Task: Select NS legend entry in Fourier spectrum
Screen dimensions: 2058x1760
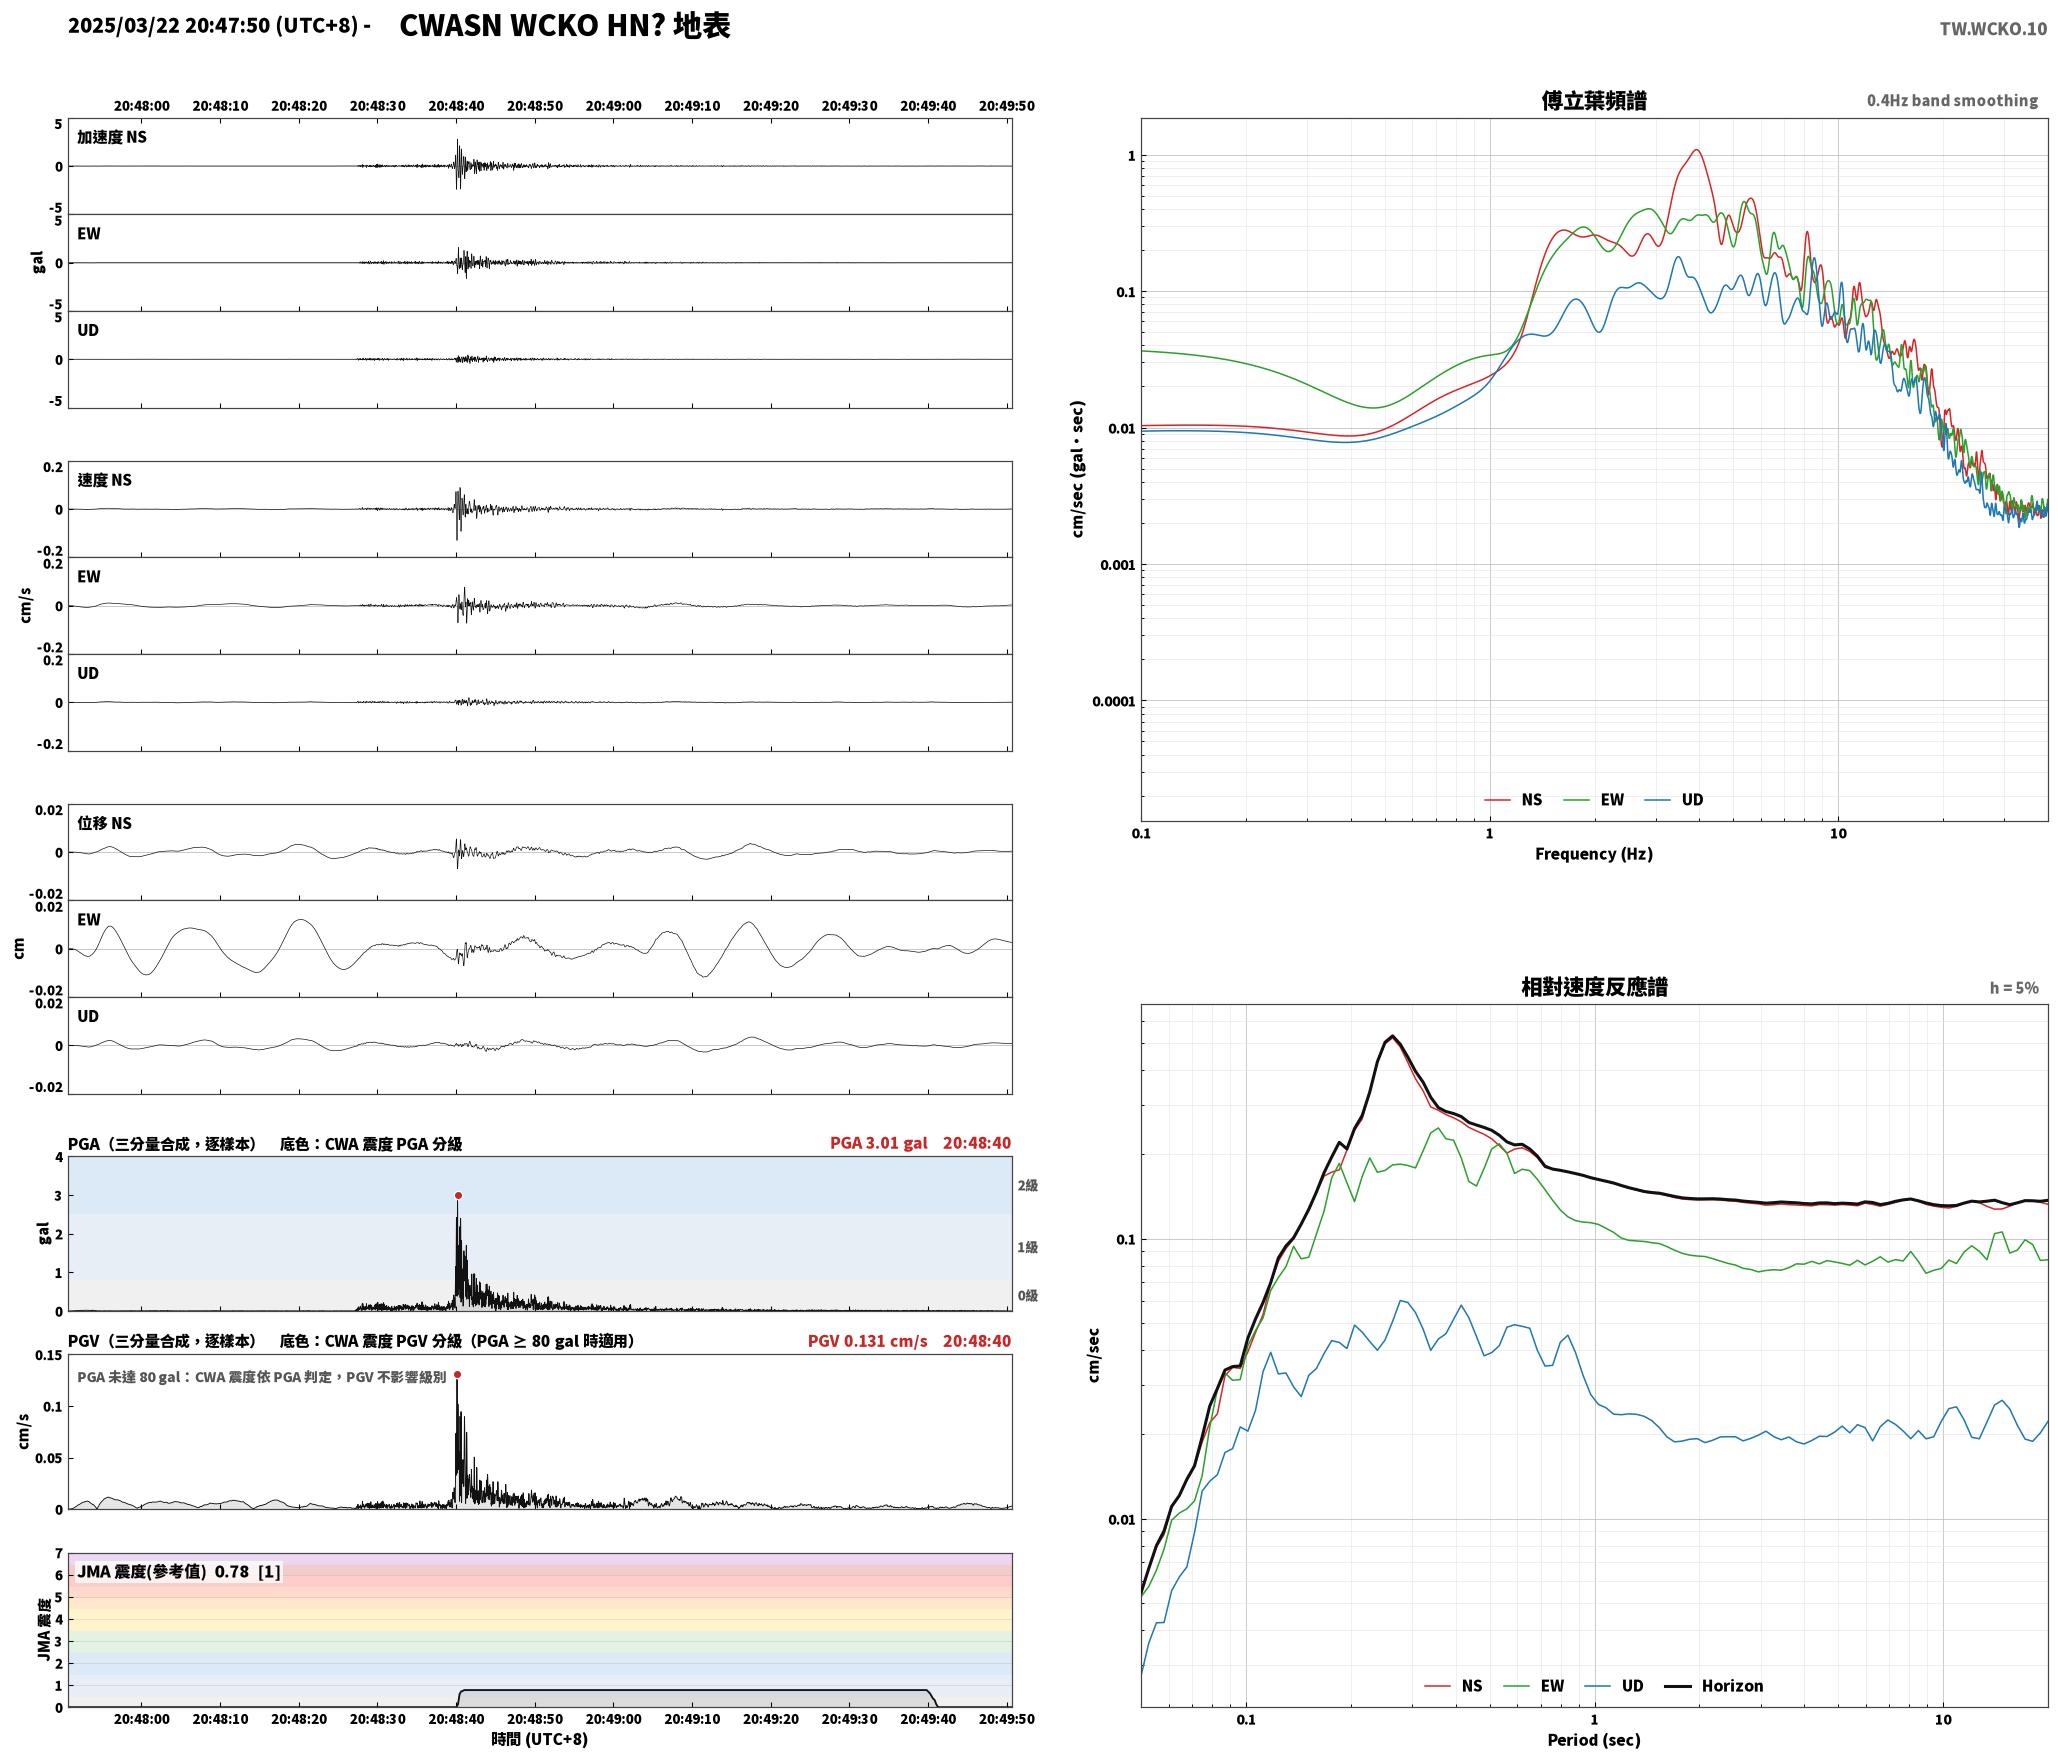Action: 1513,800
